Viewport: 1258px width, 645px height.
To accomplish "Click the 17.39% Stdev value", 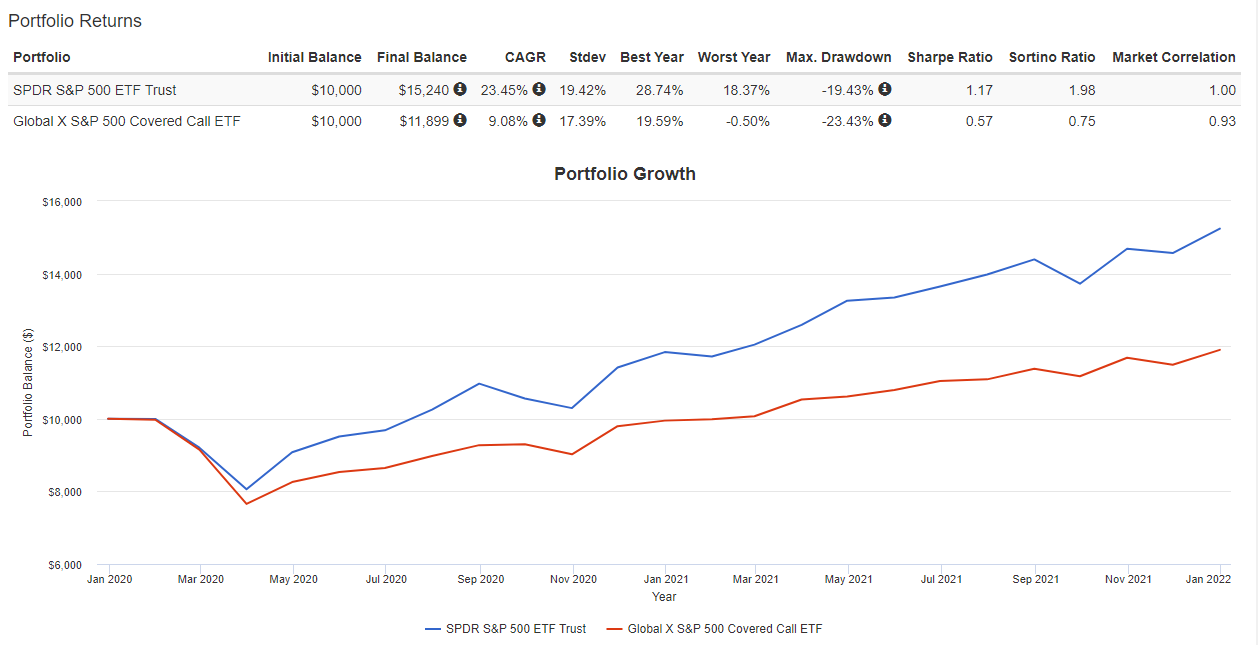I will tap(583, 121).
